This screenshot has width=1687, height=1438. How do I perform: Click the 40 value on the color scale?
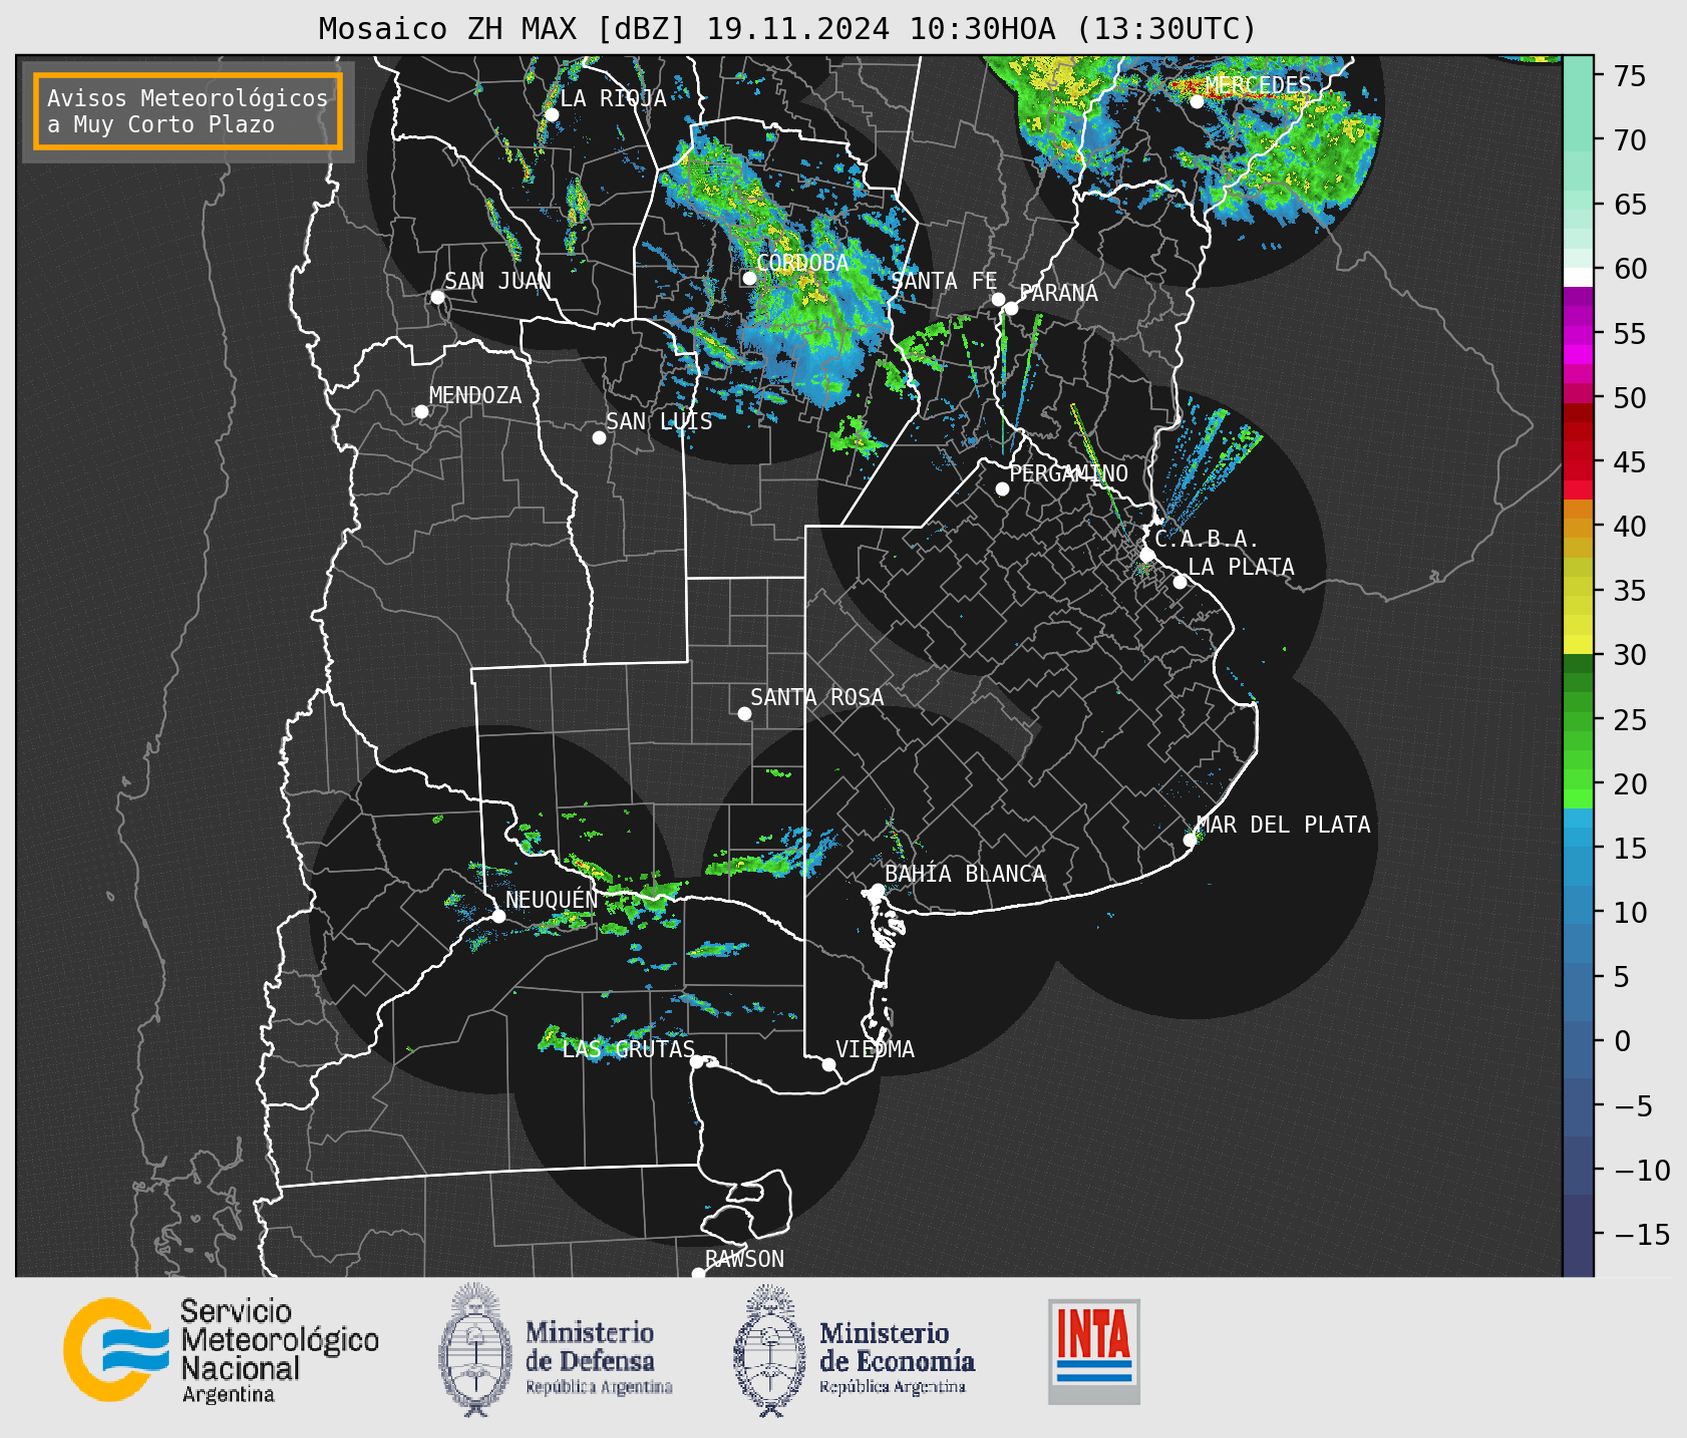(1629, 526)
